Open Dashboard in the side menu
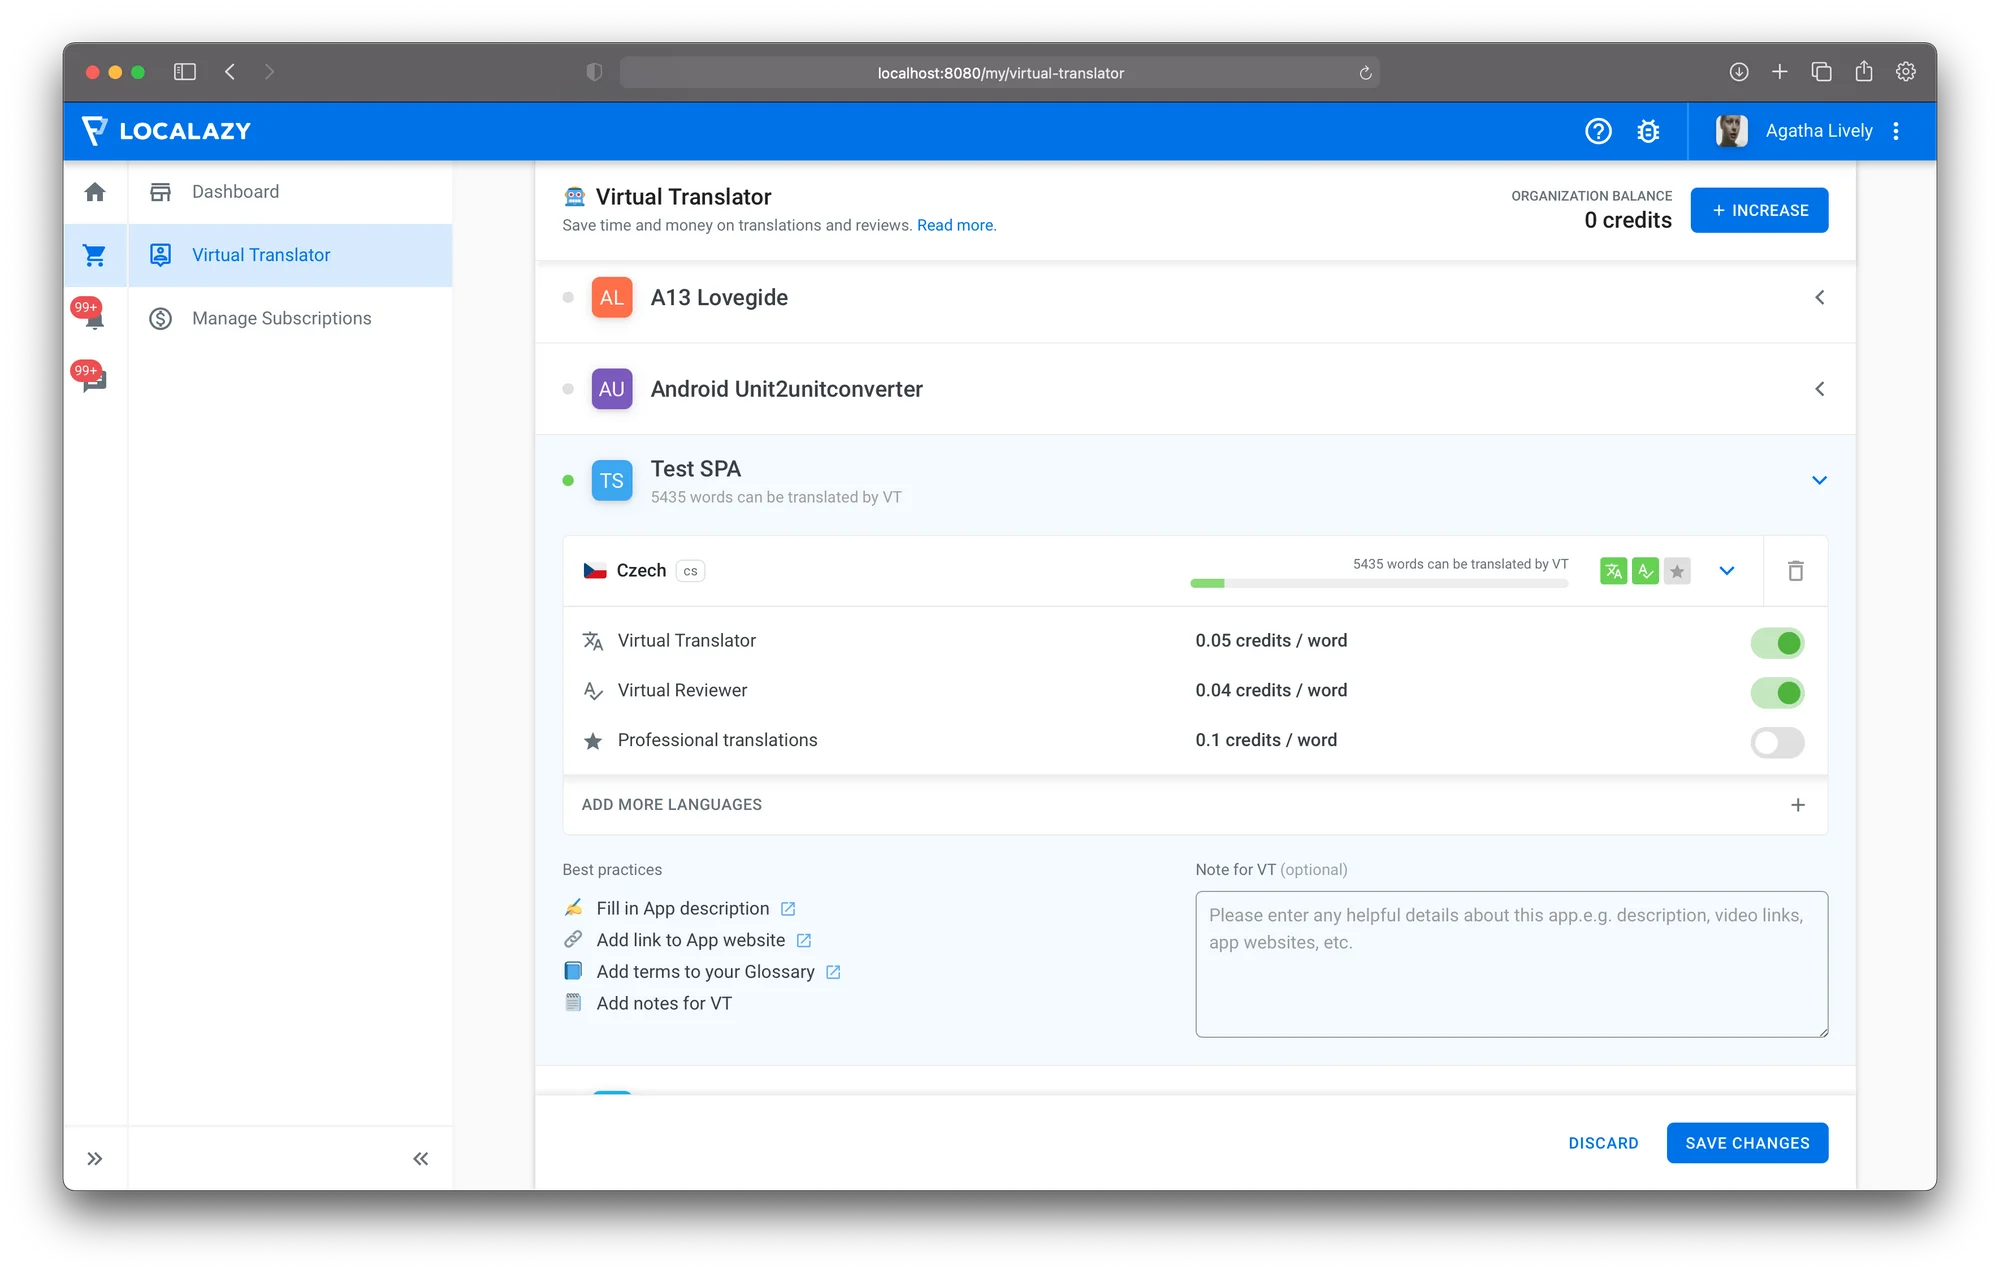 [x=236, y=192]
